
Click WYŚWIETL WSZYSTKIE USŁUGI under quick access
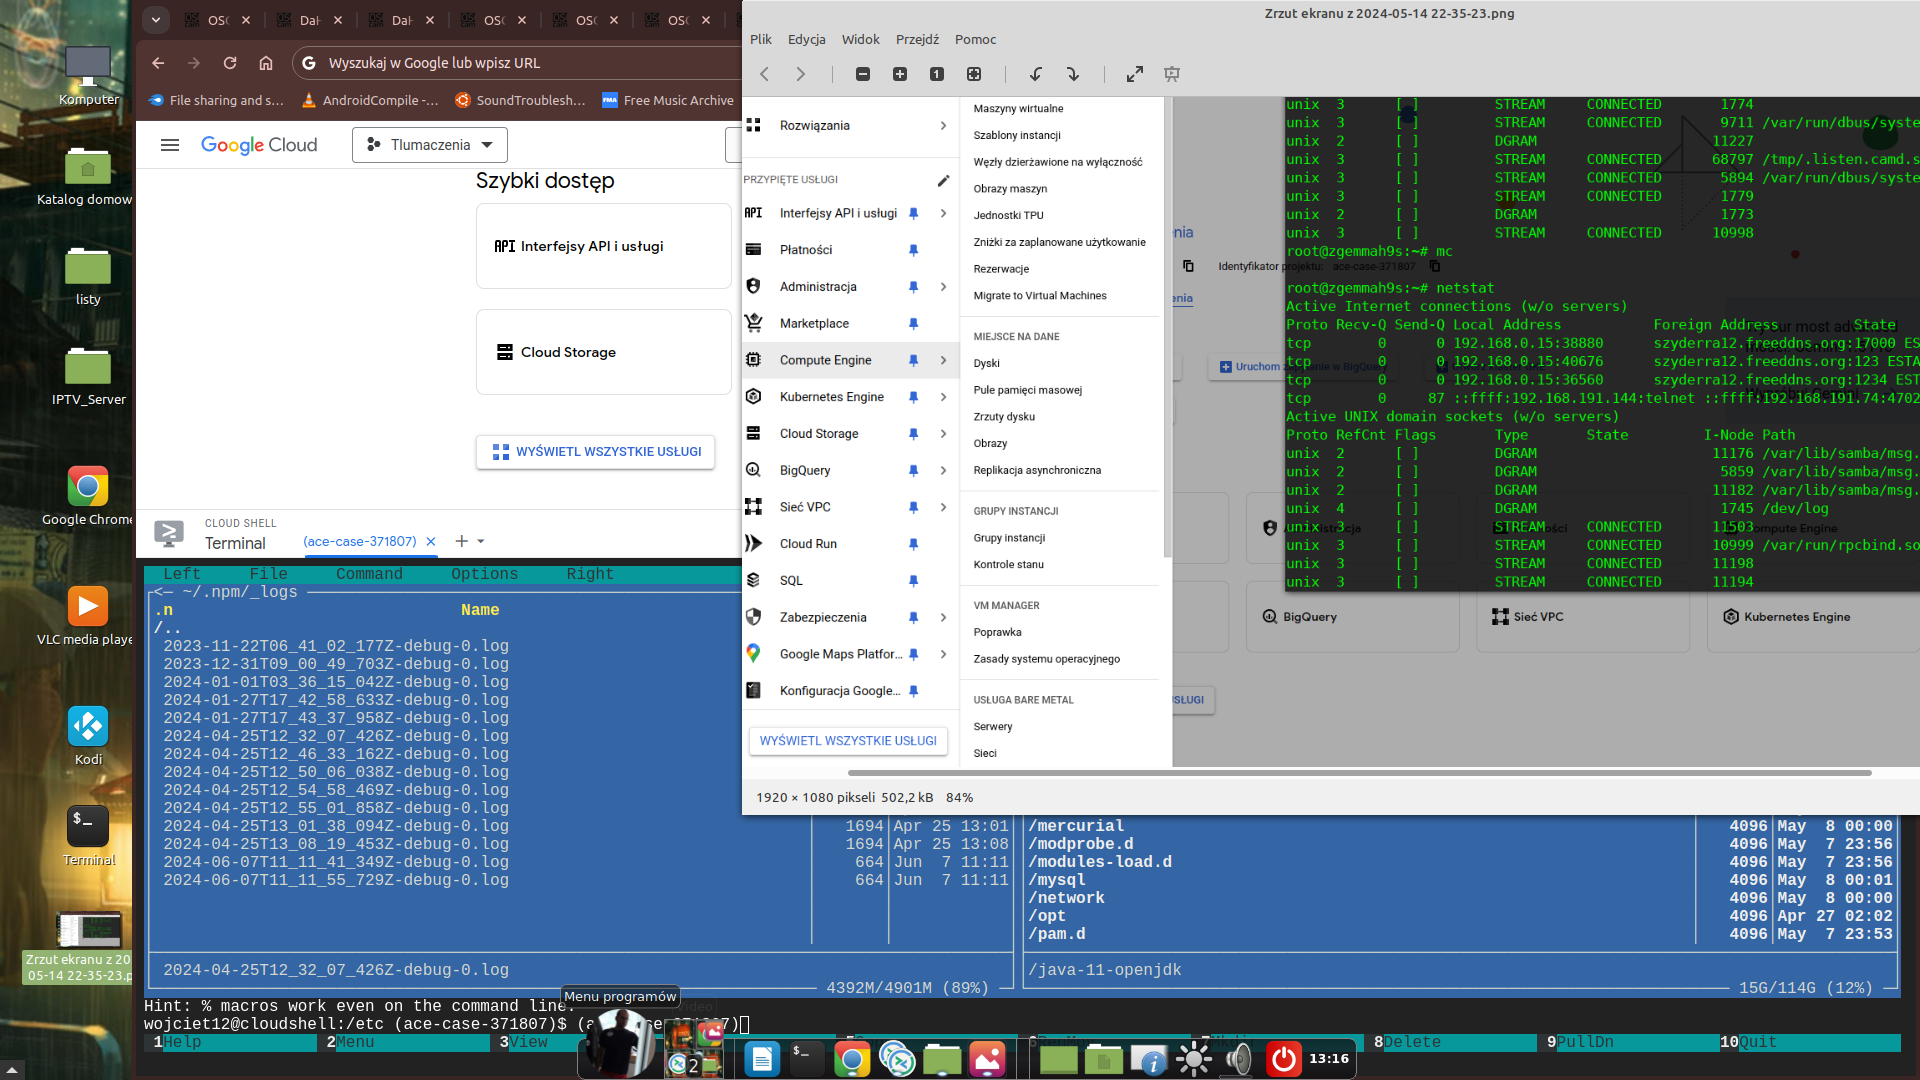point(596,452)
